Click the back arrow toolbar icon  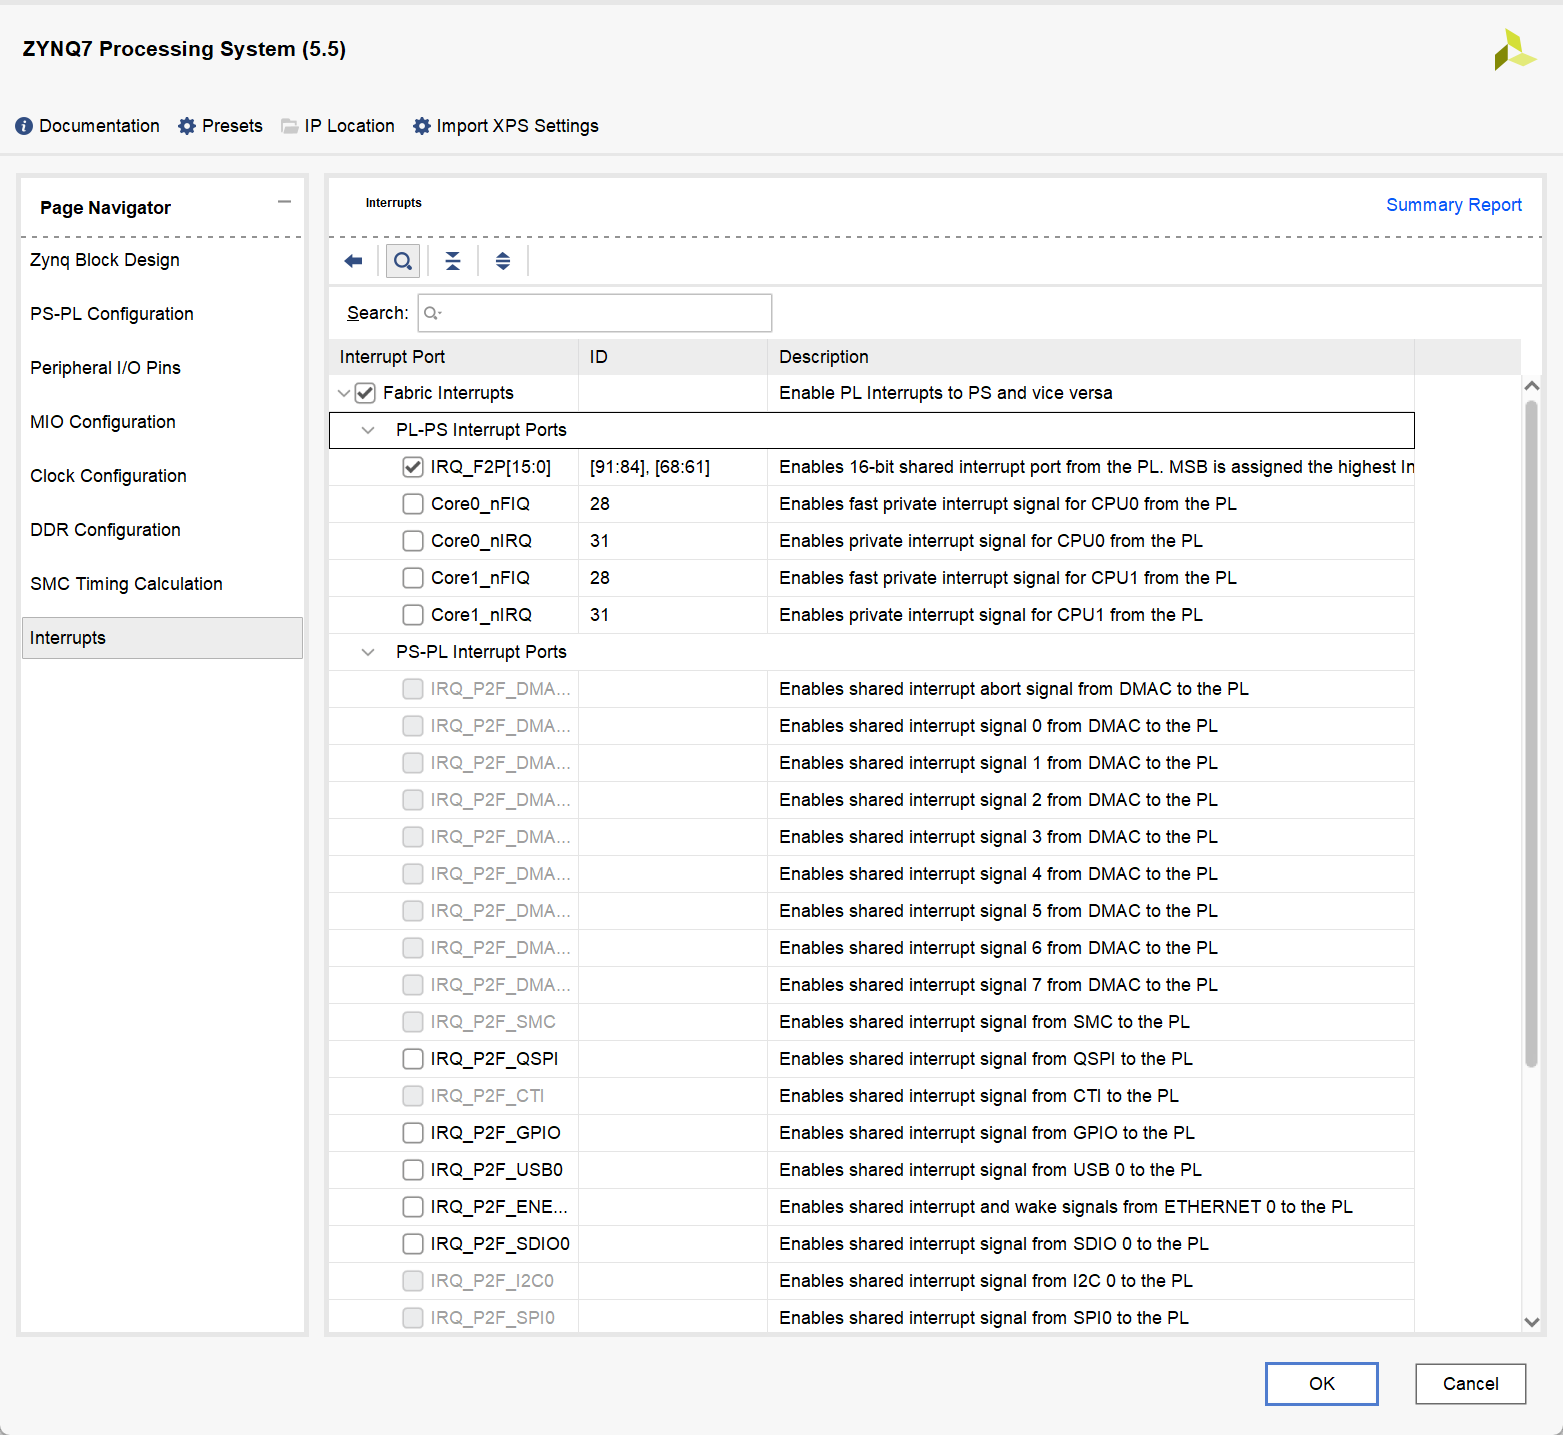coord(353,261)
